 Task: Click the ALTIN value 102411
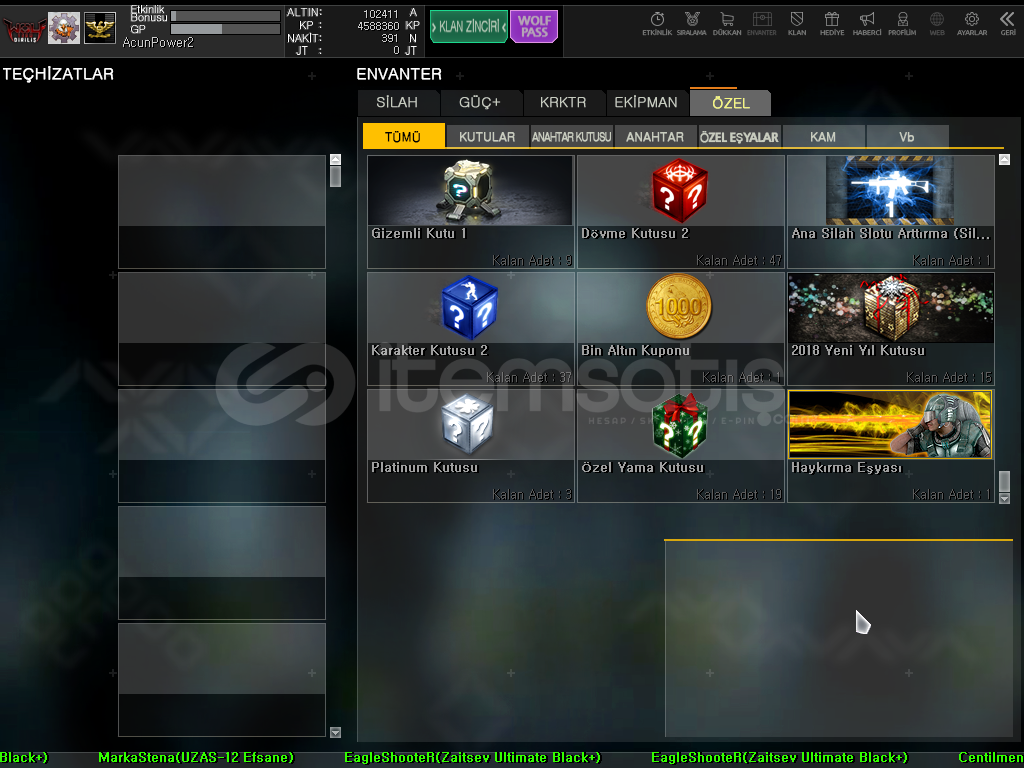tap(381, 13)
